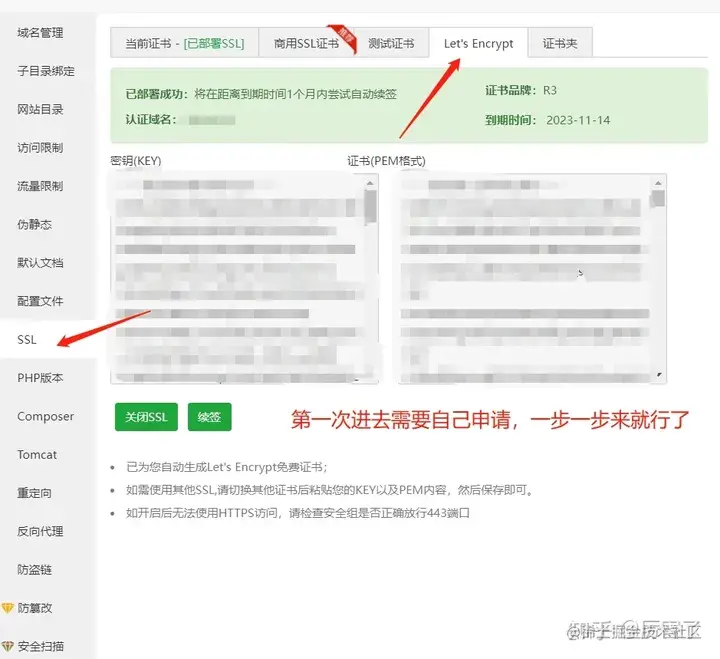Switch to Let's Encrypt tab

click(478, 43)
